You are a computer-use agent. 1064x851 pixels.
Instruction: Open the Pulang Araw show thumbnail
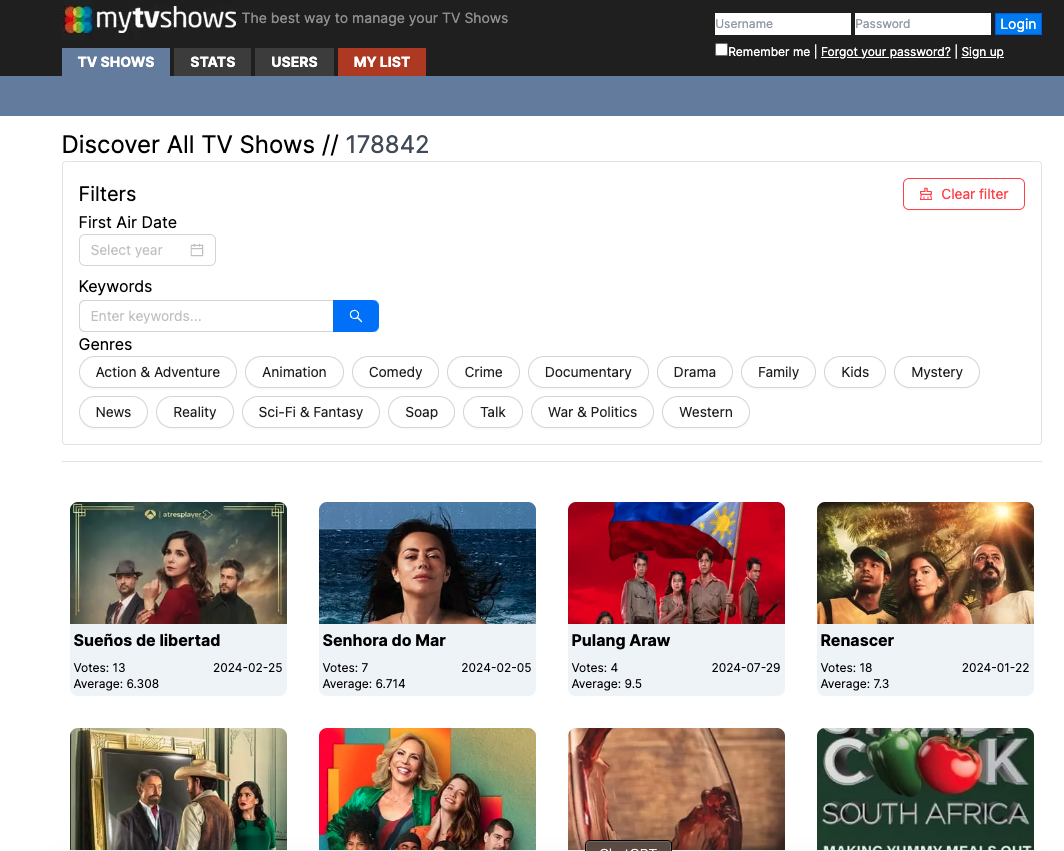click(676, 562)
